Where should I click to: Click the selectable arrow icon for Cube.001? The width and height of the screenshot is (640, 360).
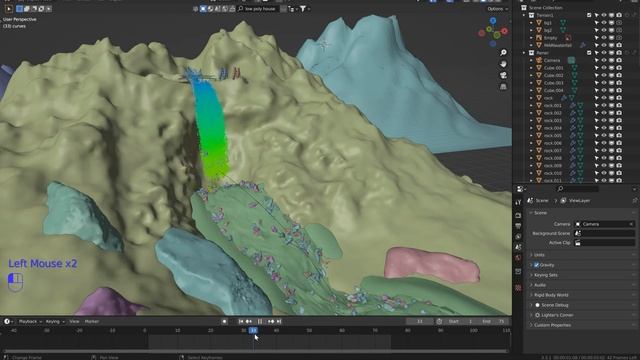pyautogui.click(x=596, y=68)
